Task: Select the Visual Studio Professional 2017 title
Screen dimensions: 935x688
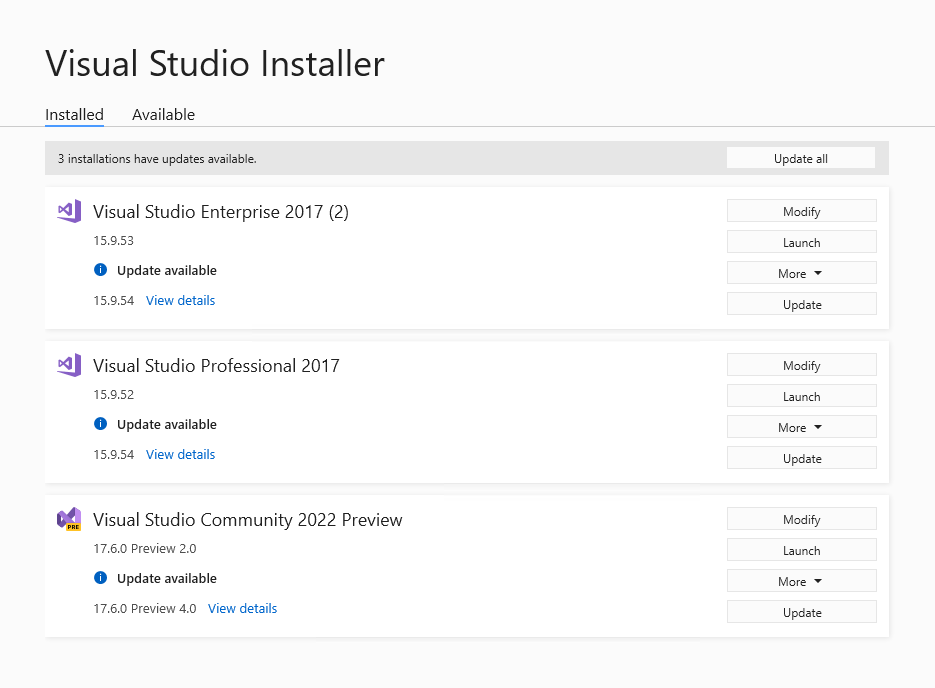Action: [216, 365]
